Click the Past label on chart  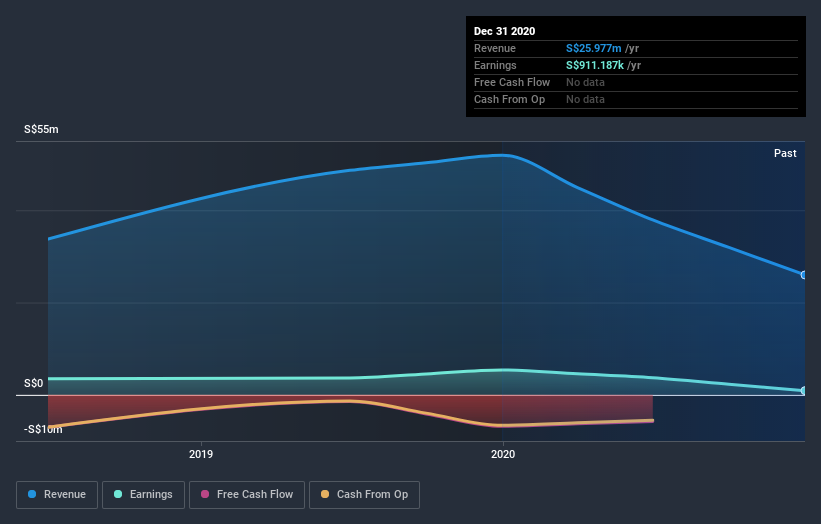click(785, 153)
